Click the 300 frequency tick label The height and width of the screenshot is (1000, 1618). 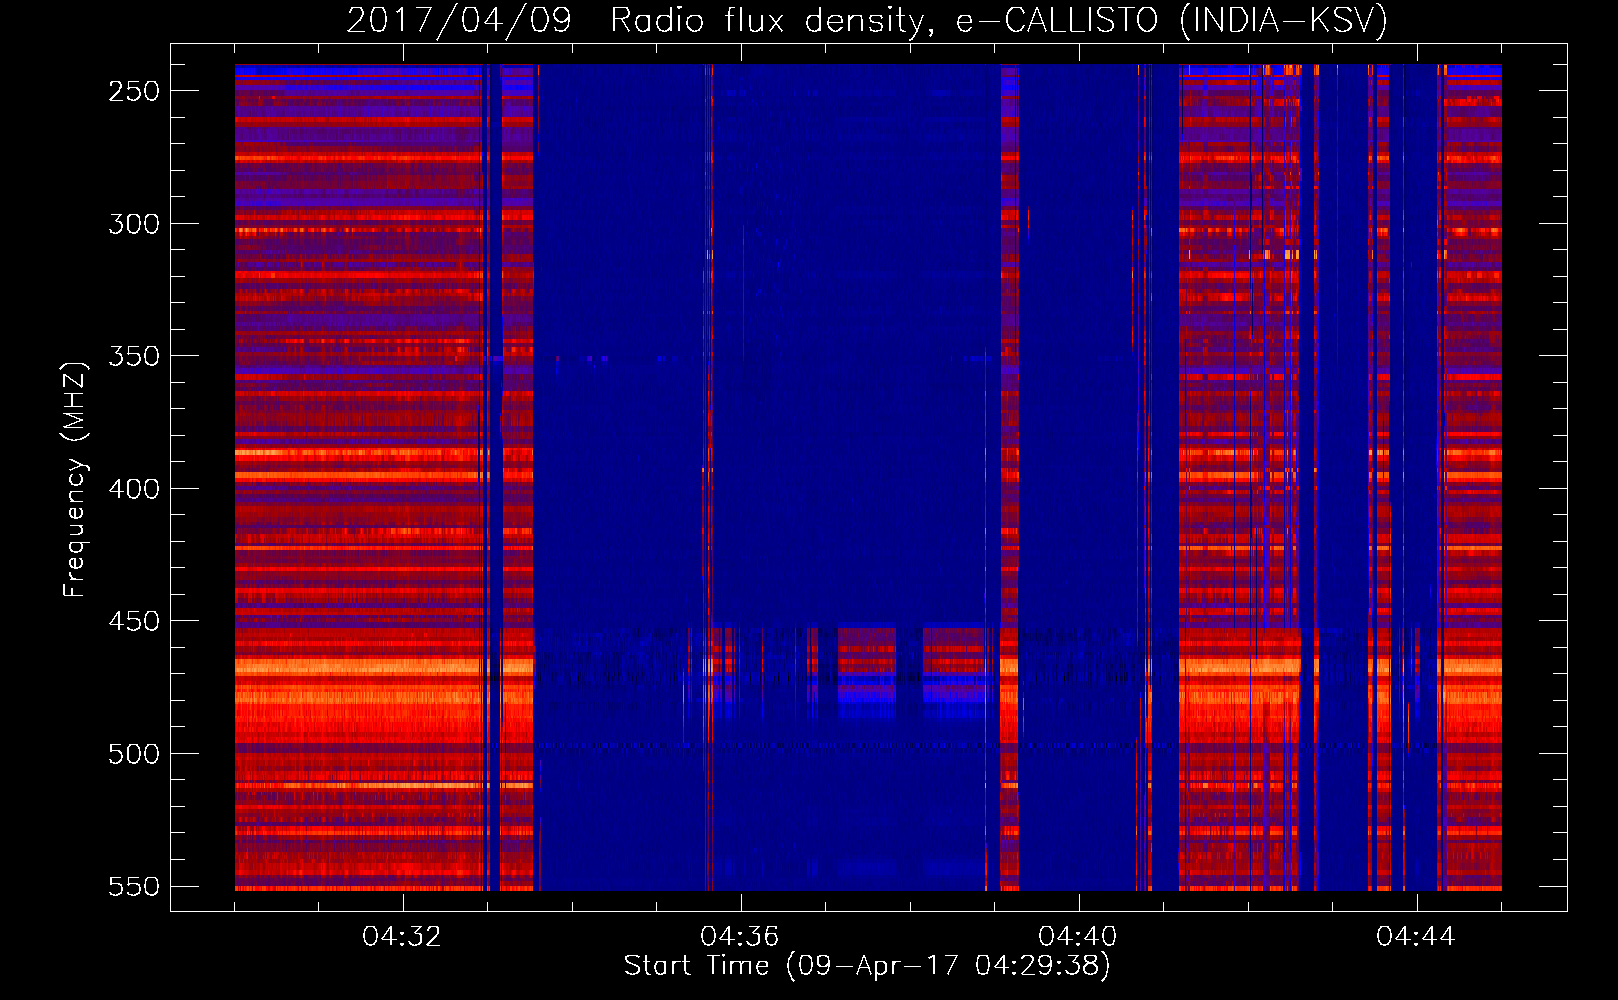(x=134, y=224)
